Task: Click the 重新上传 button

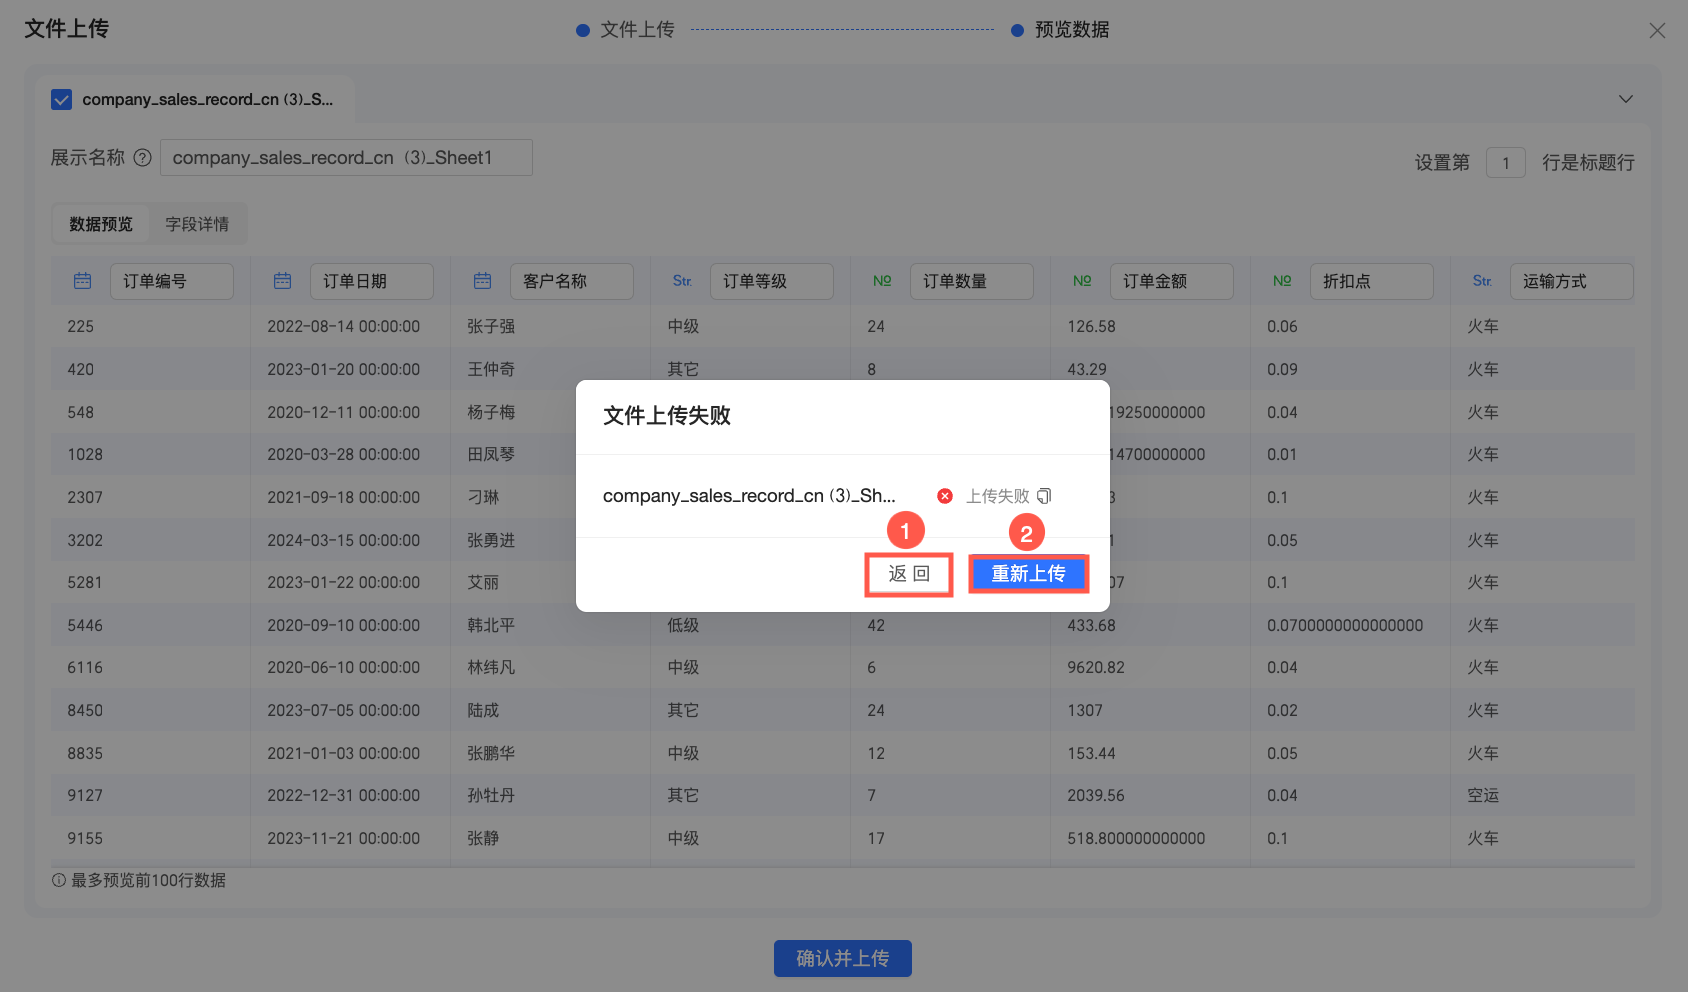Action: pos(1028,574)
